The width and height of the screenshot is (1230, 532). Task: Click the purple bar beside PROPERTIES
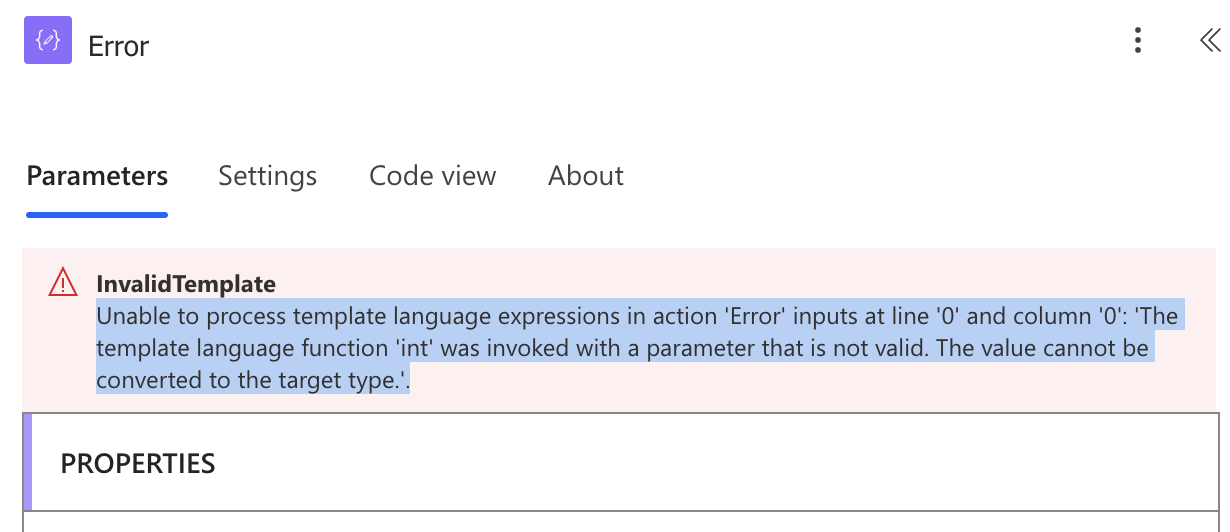(27, 462)
